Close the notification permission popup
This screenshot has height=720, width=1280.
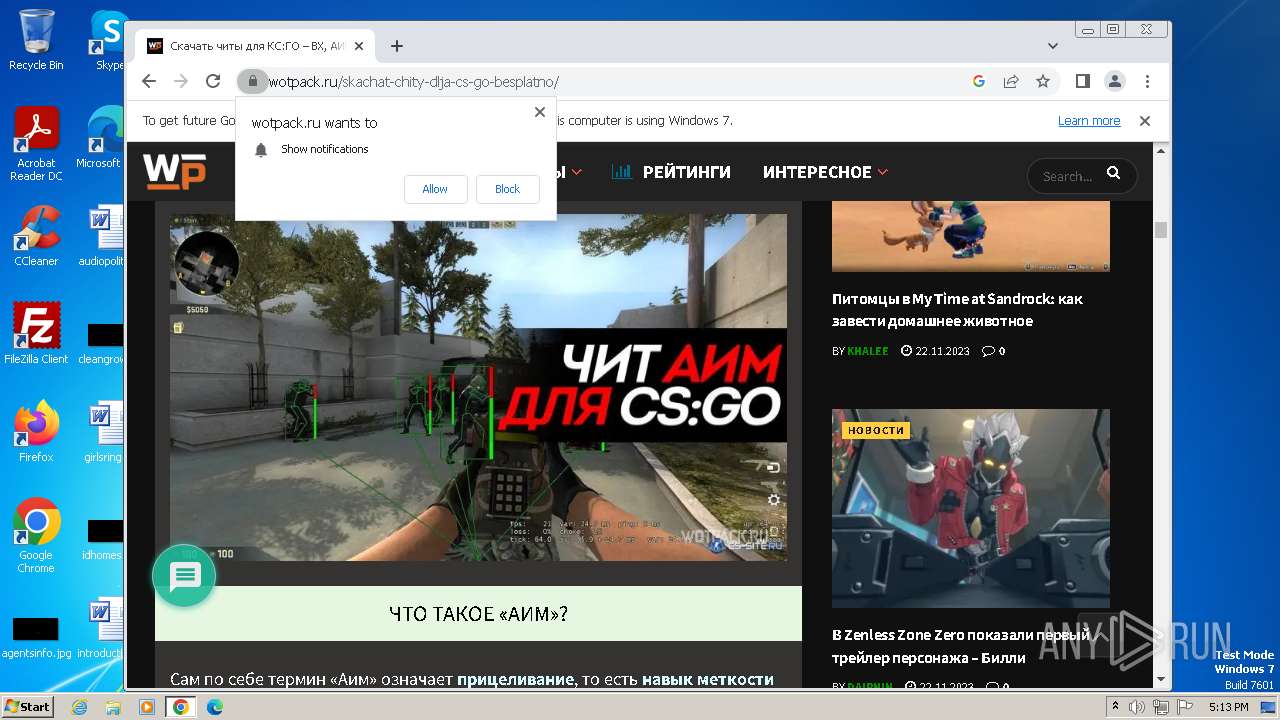tap(540, 112)
